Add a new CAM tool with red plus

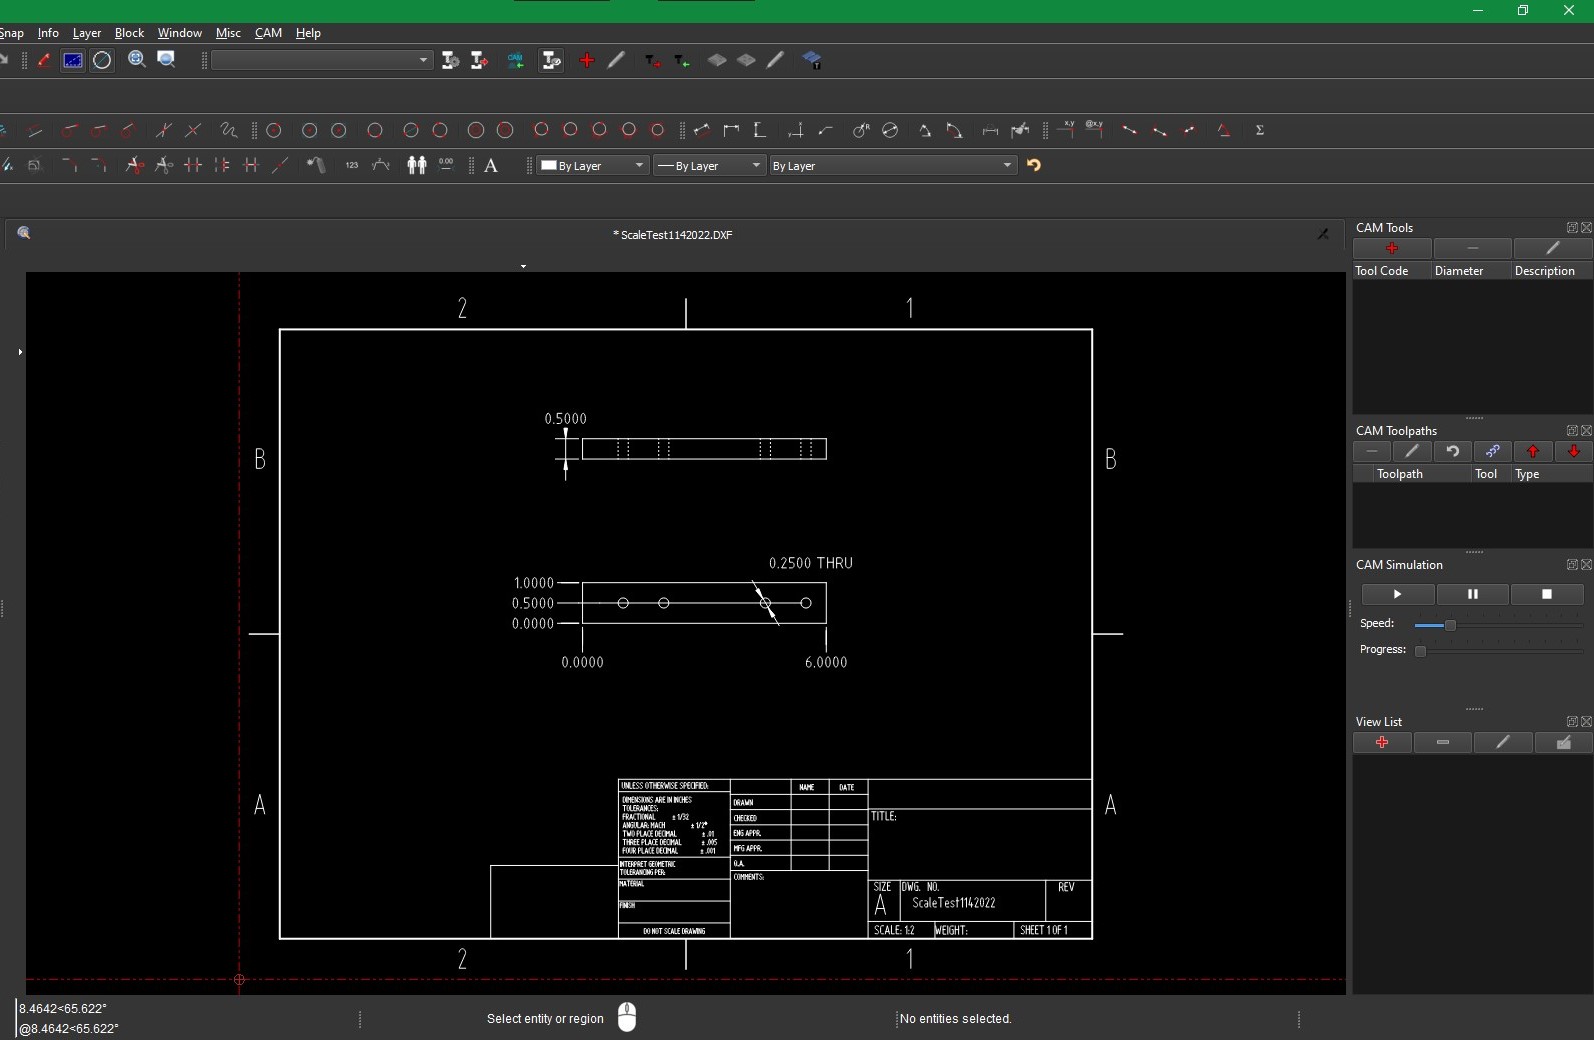pyautogui.click(x=1392, y=249)
